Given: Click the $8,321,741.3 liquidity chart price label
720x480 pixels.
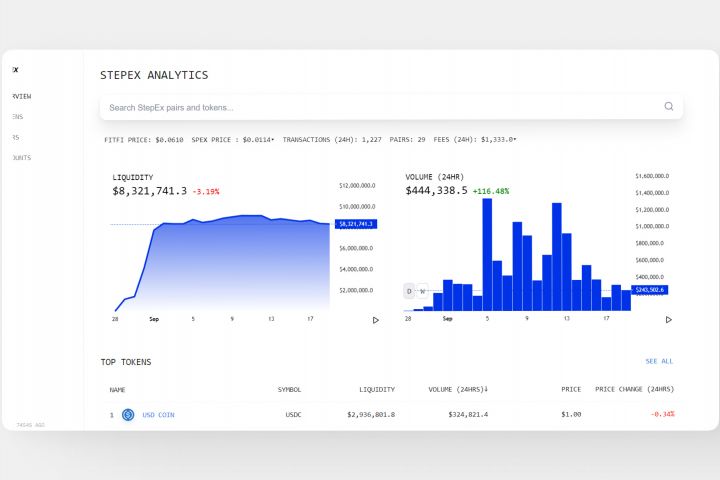Looking at the screenshot, I should click(356, 224).
